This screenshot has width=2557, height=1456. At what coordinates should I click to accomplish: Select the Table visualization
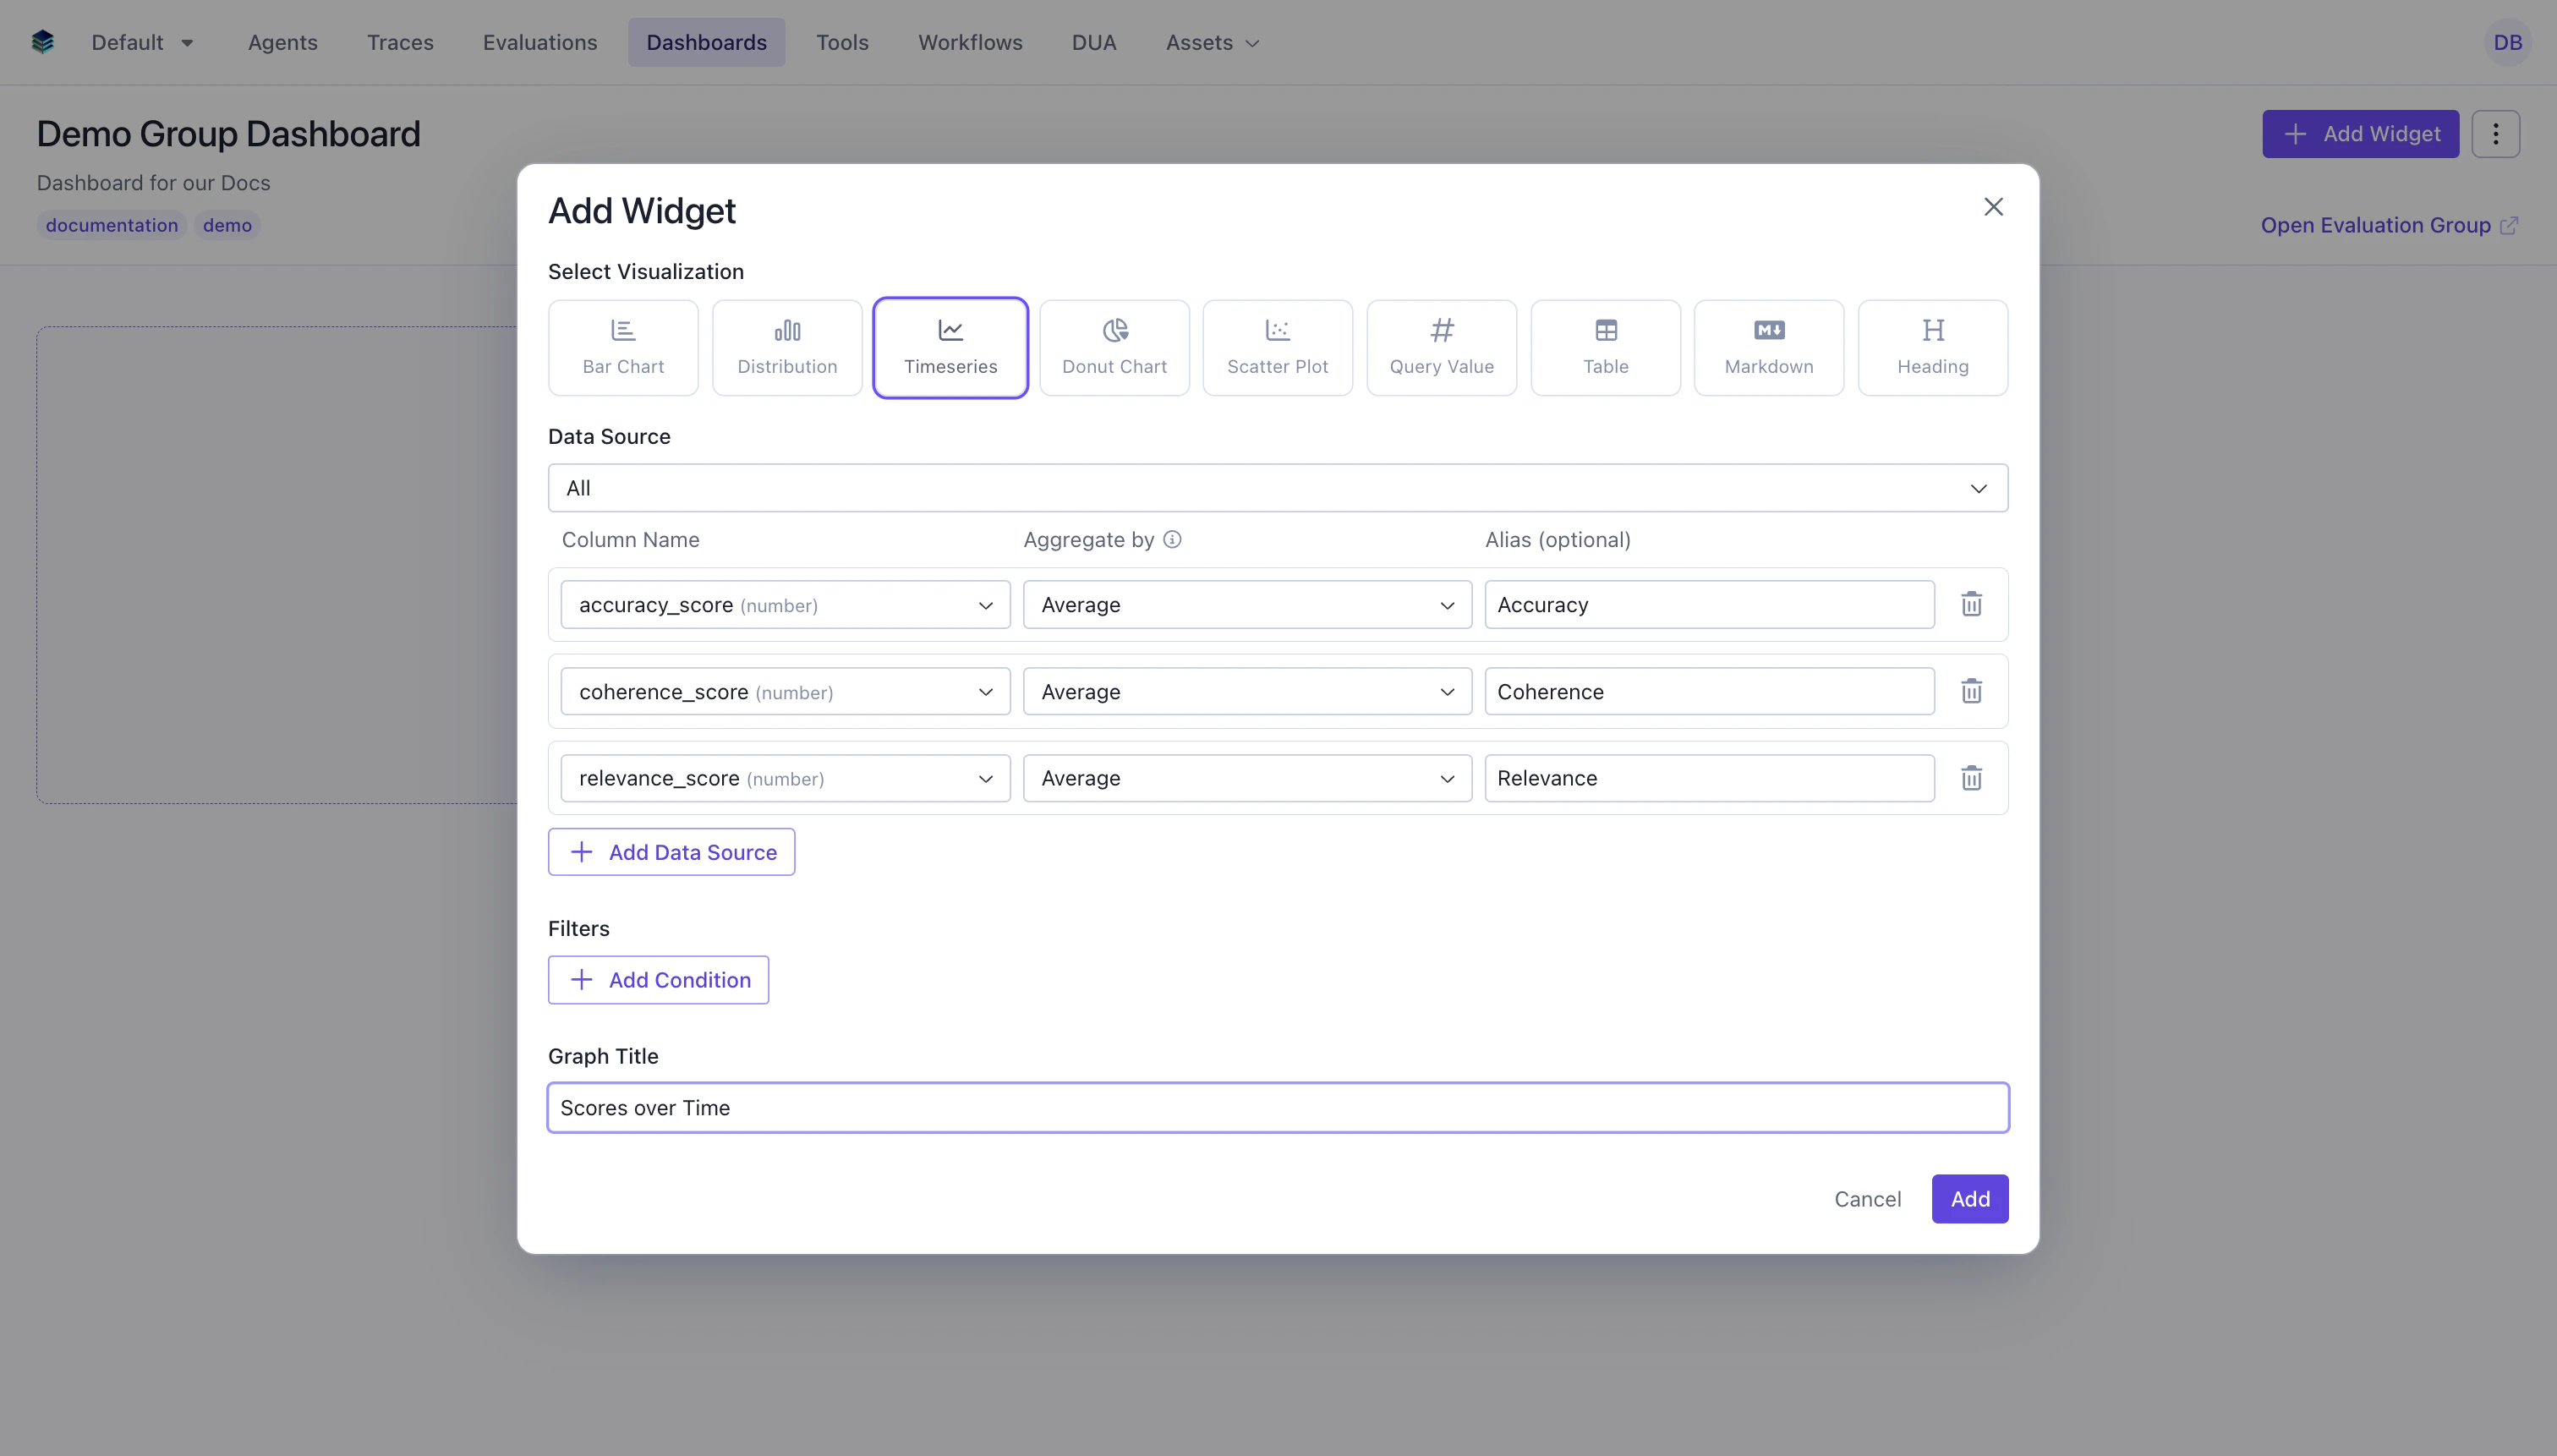[1605, 347]
